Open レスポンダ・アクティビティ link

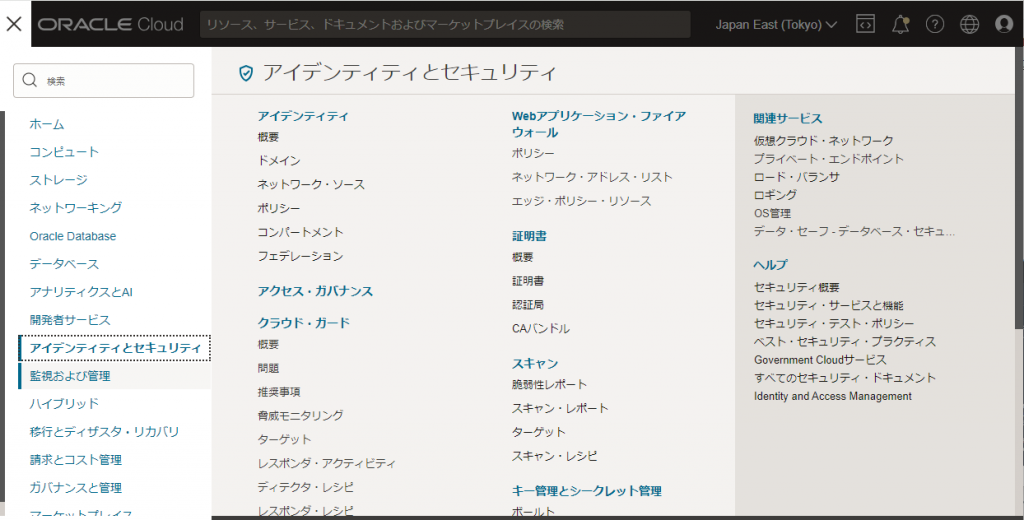tap(327, 463)
